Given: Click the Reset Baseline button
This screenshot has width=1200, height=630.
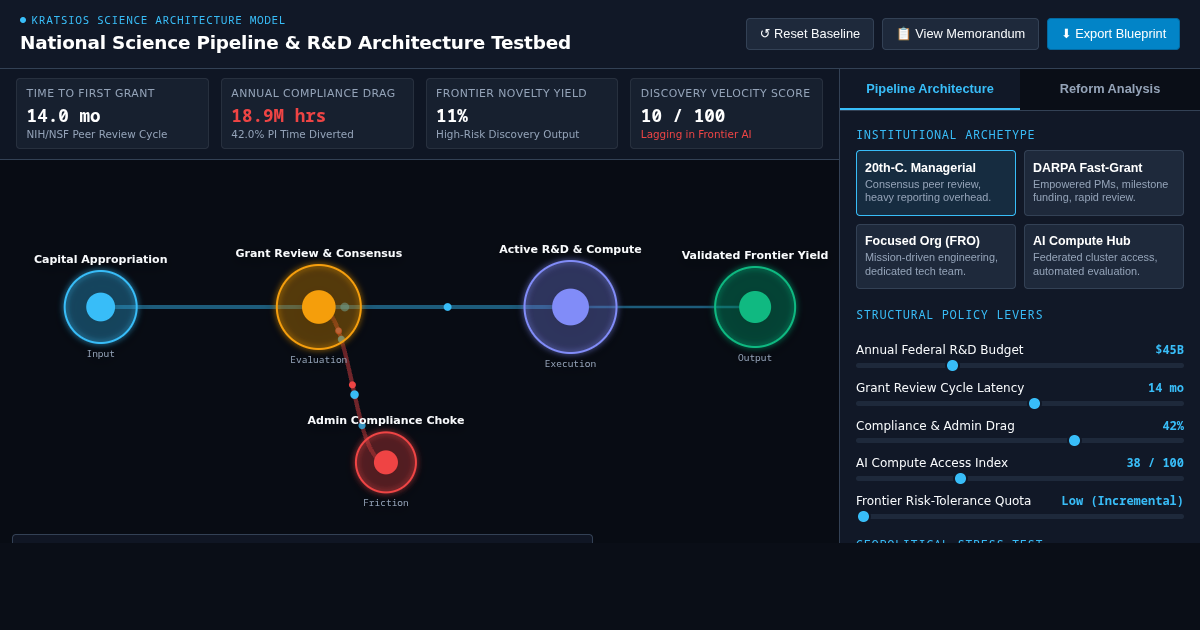Looking at the screenshot, I should point(810,34).
